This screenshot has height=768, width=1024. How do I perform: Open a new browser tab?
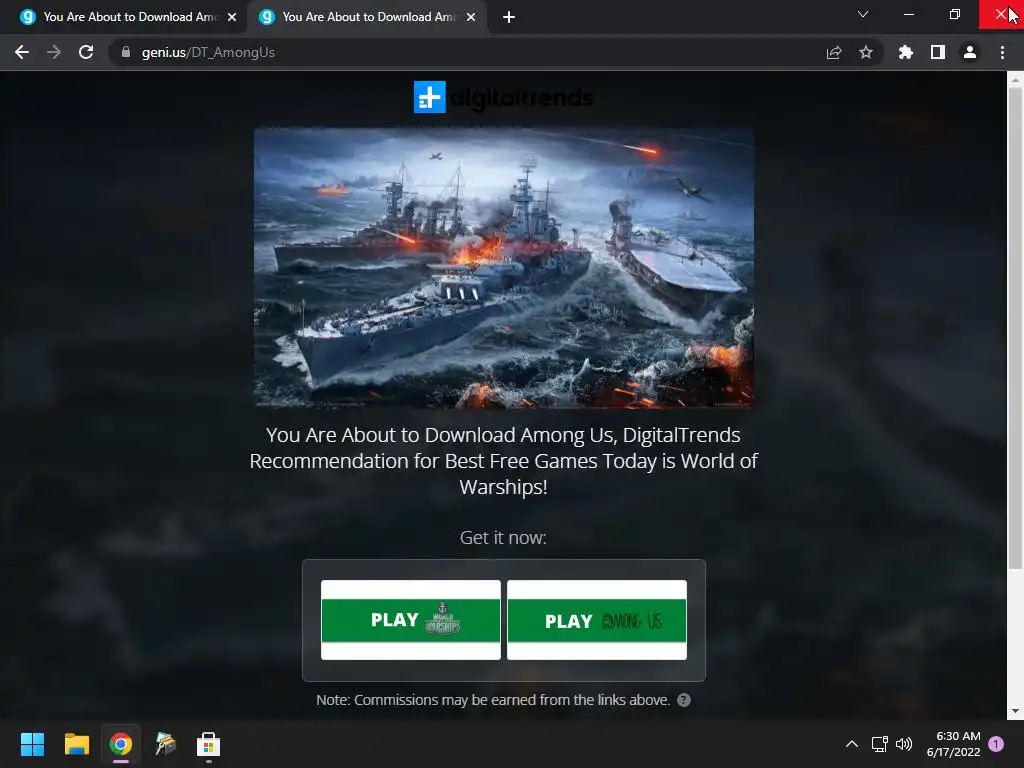[x=509, y=17]
